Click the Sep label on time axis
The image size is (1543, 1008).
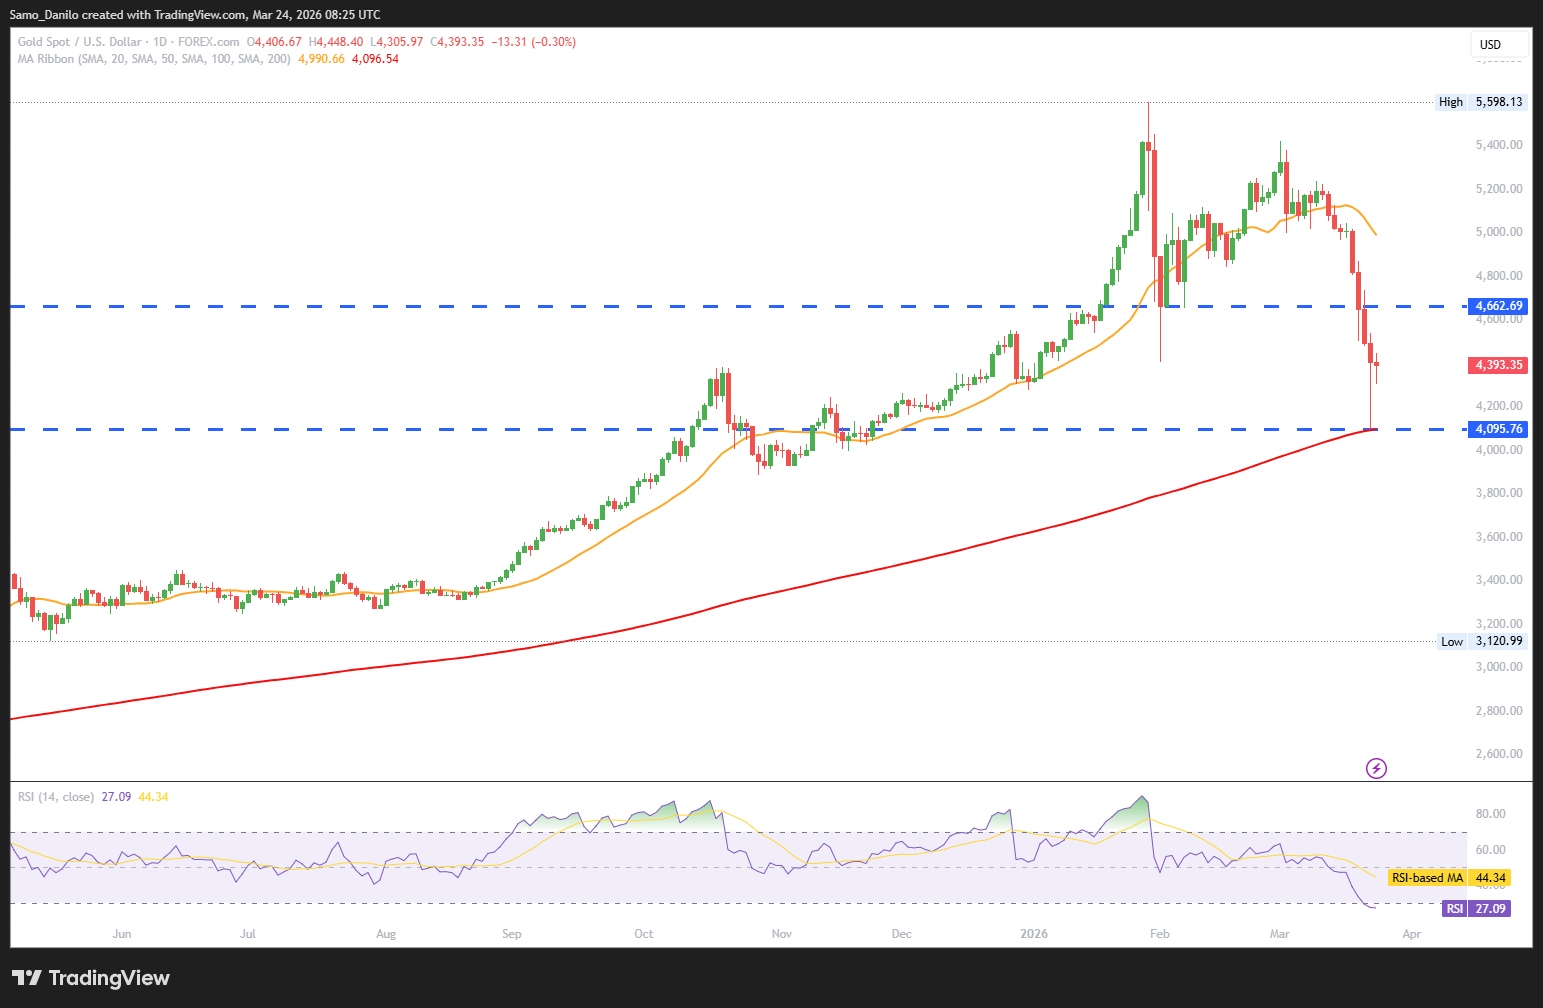coord(511,934)
